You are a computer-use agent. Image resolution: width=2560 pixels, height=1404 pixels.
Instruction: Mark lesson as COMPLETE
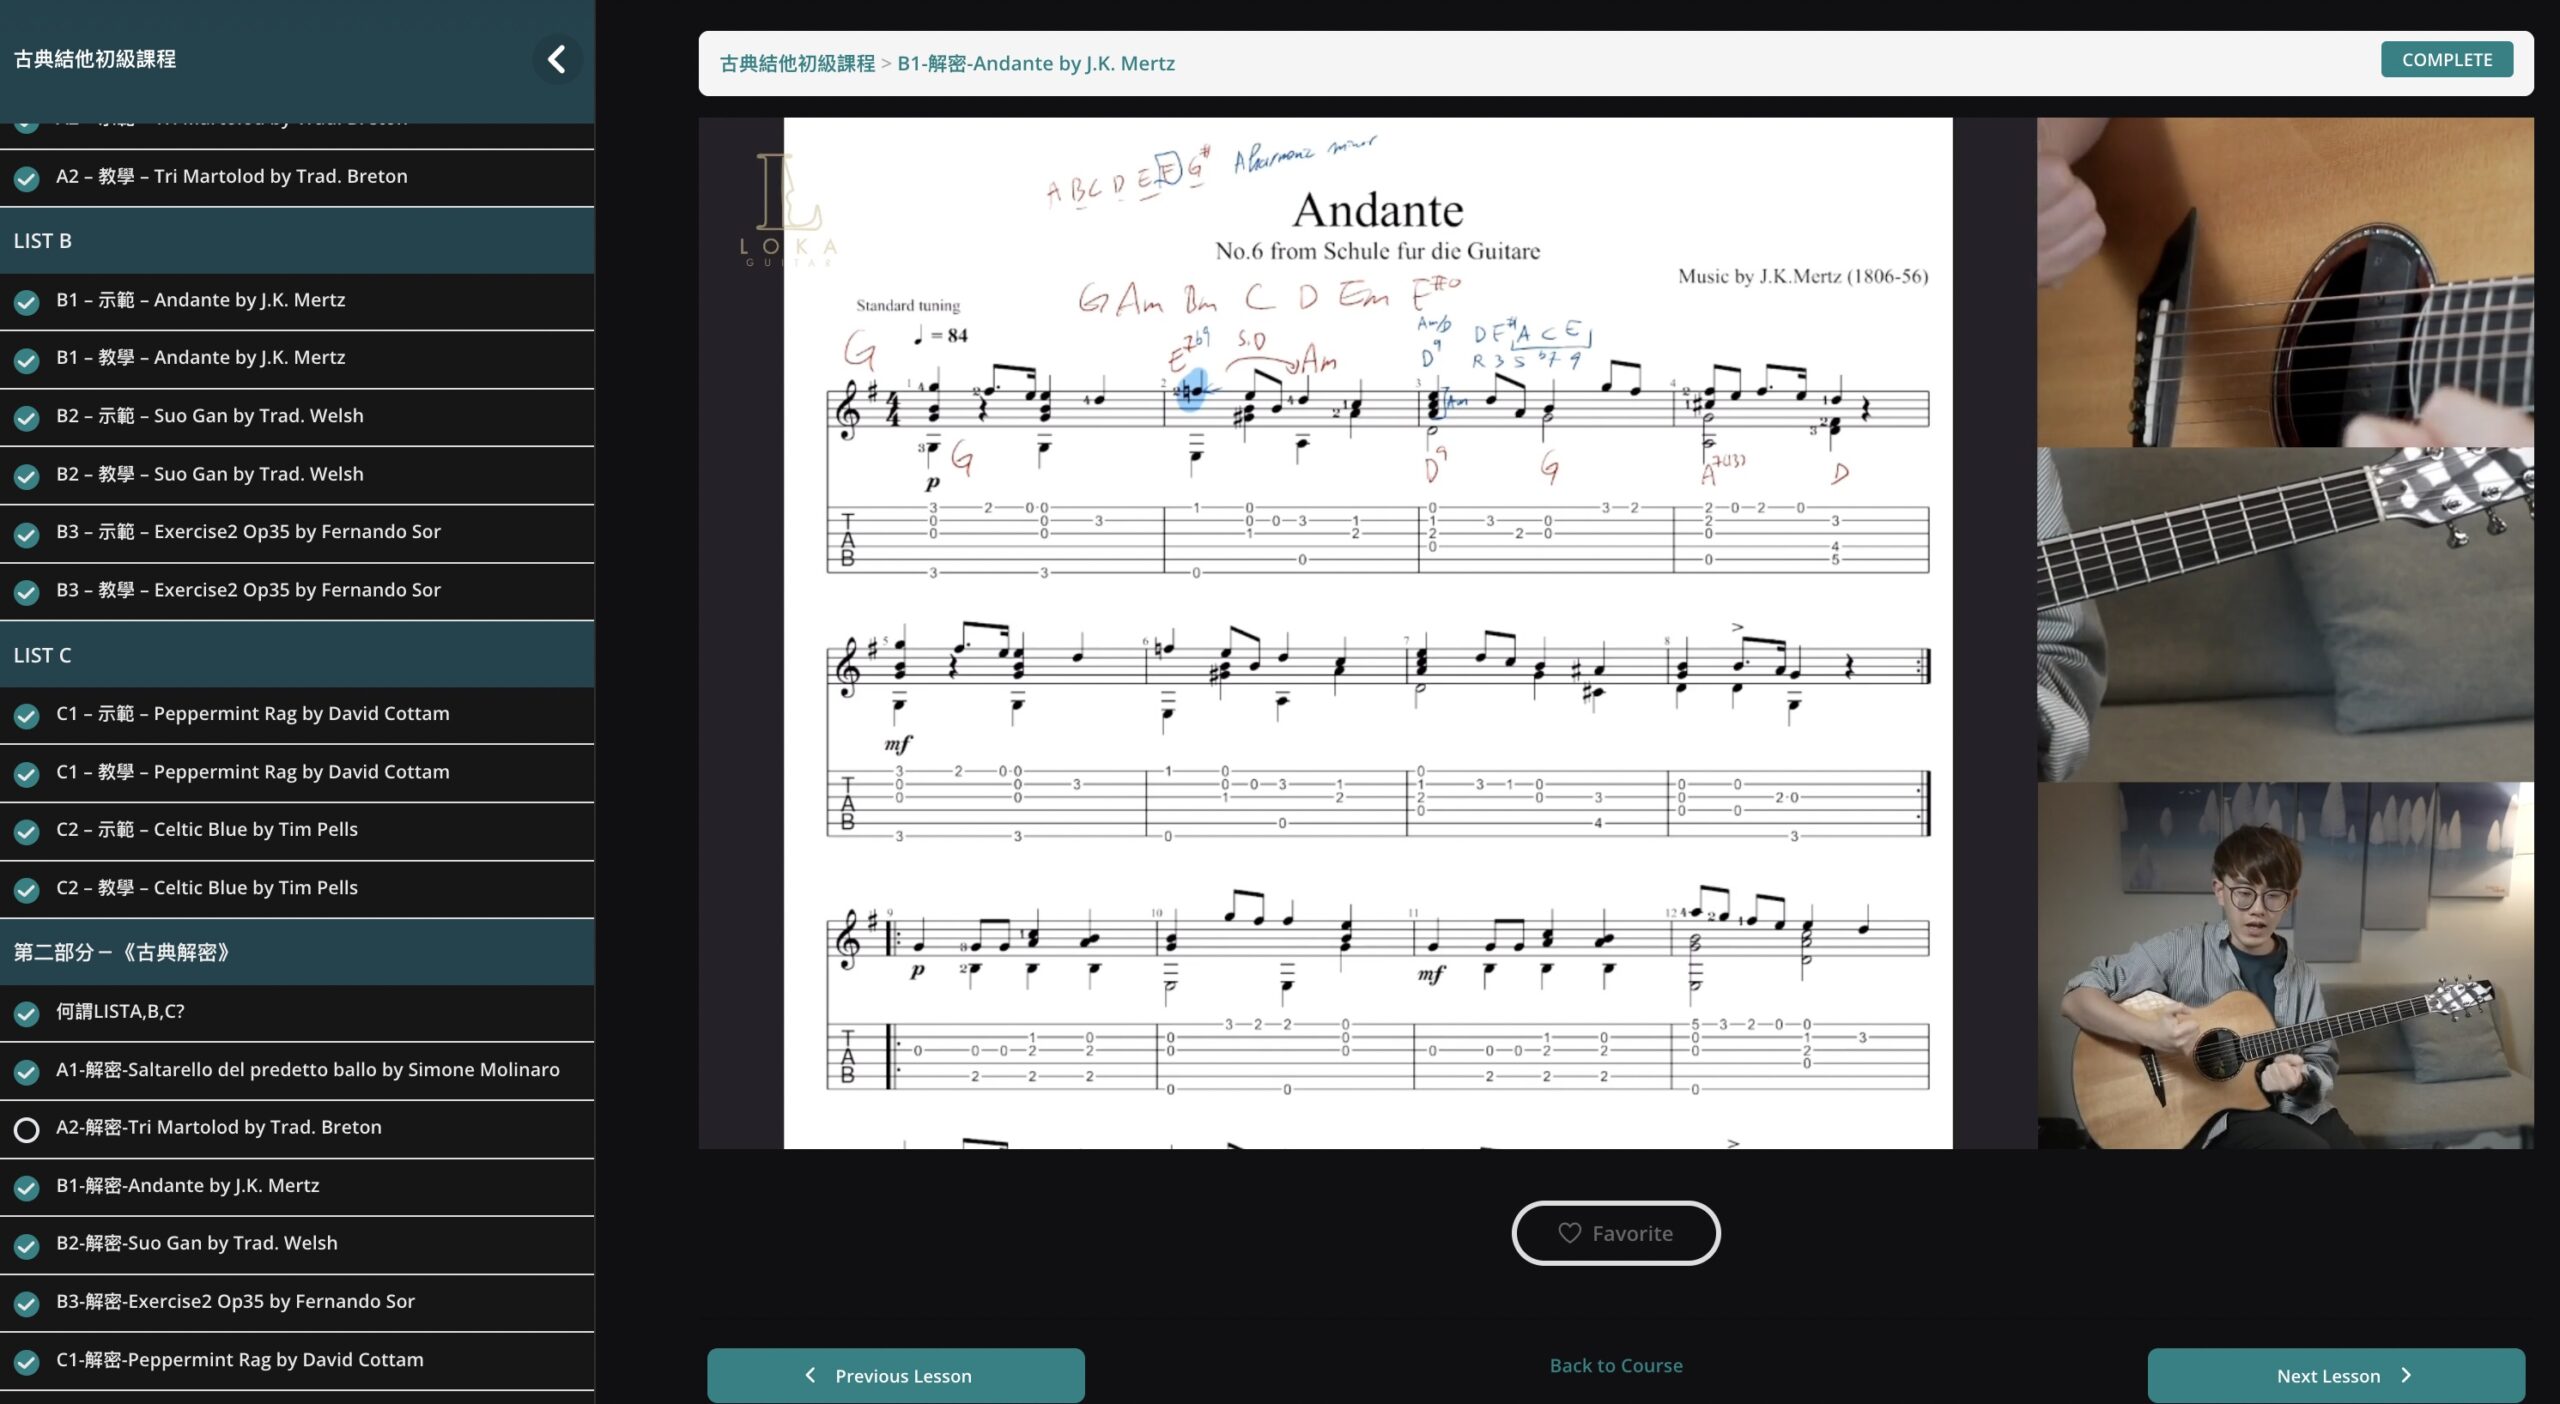(x=2446, y=60)
